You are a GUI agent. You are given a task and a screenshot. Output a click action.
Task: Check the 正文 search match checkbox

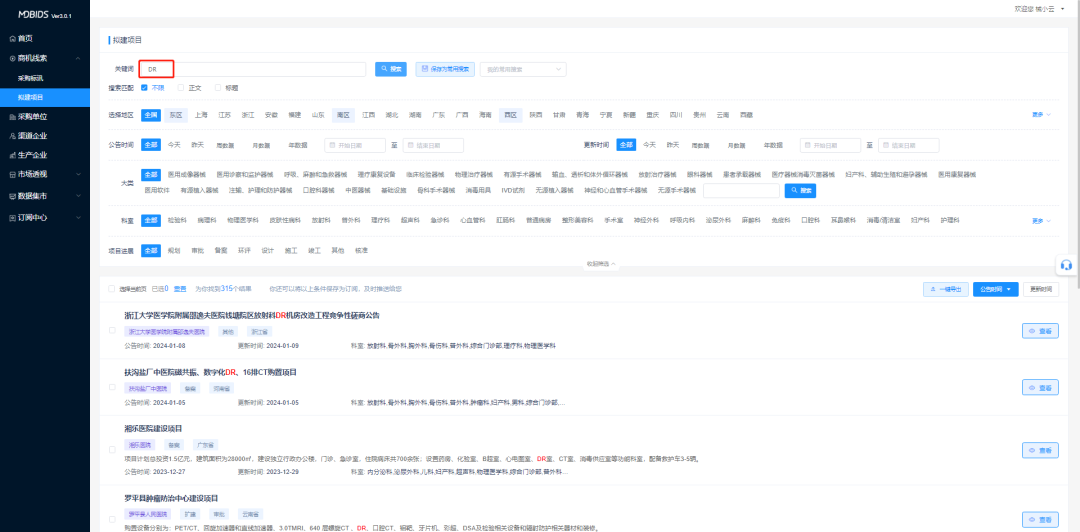click(x=180, y=88)
